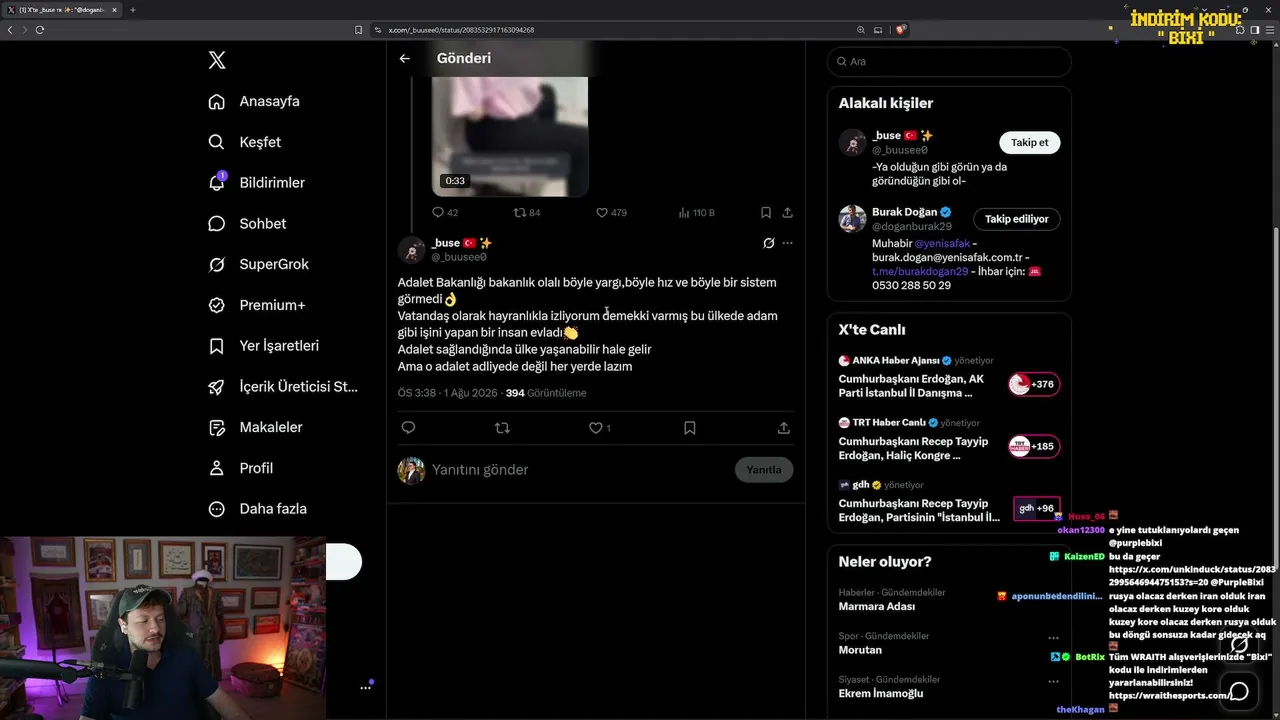Viewport: 1280px width, 720px height.
Task: Click the Profil person icon
Action: (216, 468)
